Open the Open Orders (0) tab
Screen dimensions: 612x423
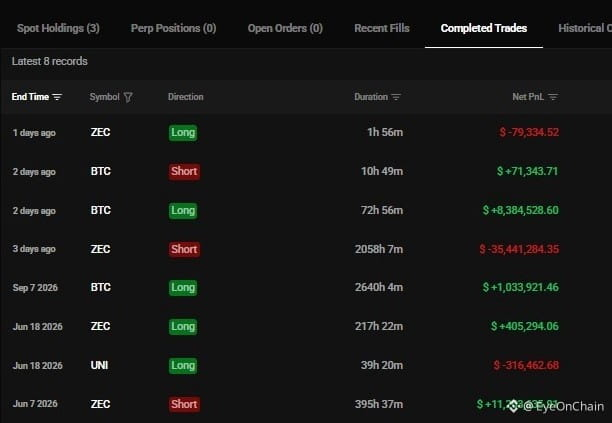[x=285, y=28]
